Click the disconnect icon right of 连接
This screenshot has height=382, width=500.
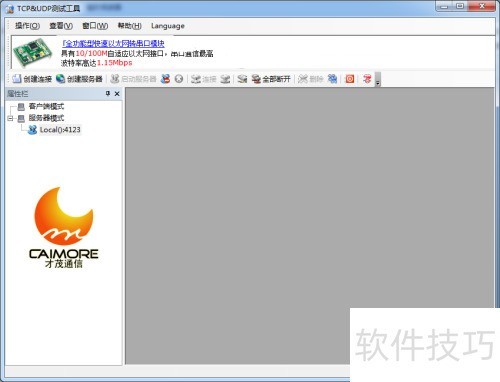pyautogui.click(x=226, y=79)
